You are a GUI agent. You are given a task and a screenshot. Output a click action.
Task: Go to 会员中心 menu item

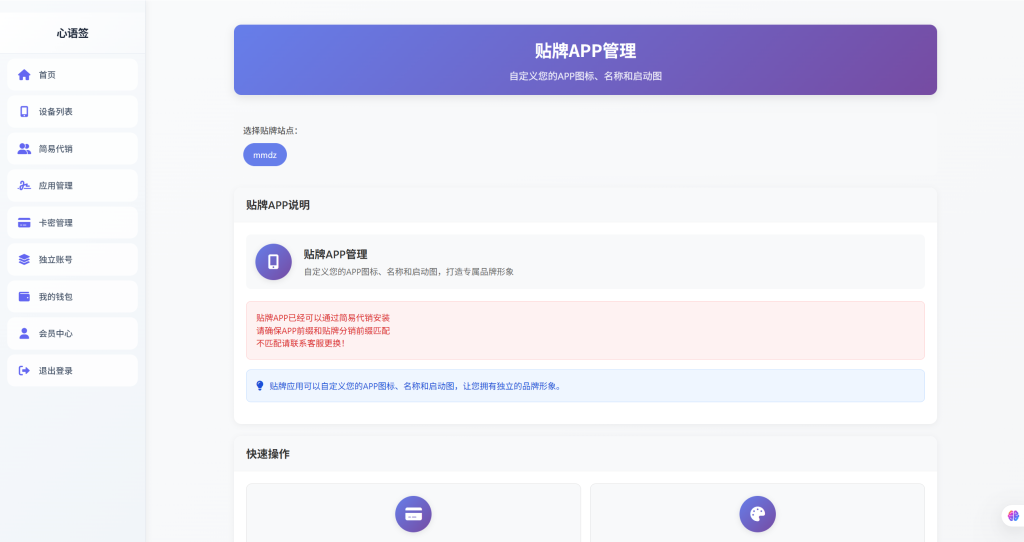coord(72,334)
